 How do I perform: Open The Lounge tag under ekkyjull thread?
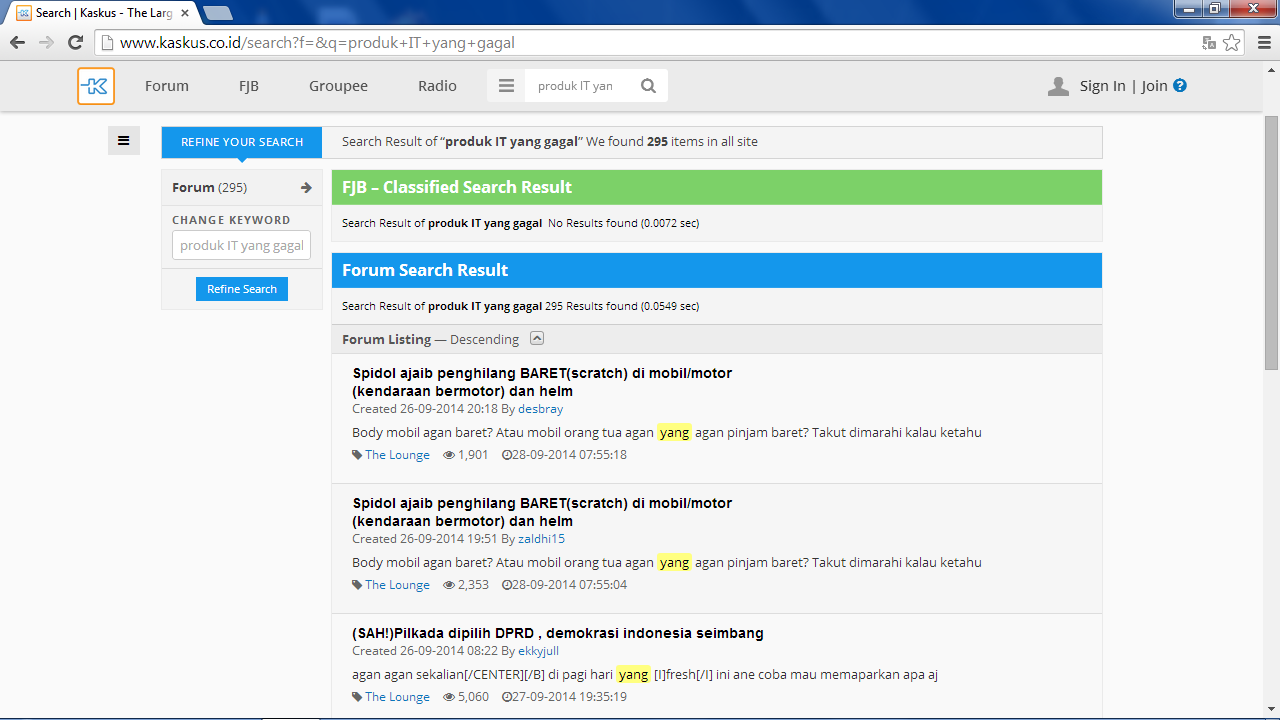click(397, 697)
